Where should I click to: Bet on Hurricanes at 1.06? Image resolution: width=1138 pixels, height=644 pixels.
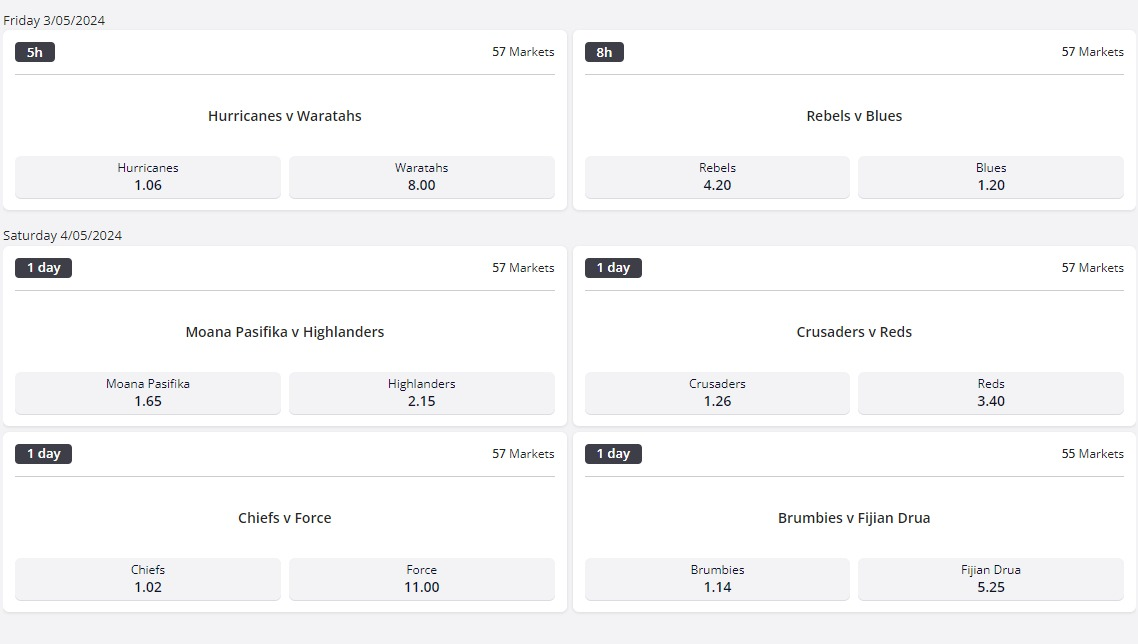pos(148,177)
